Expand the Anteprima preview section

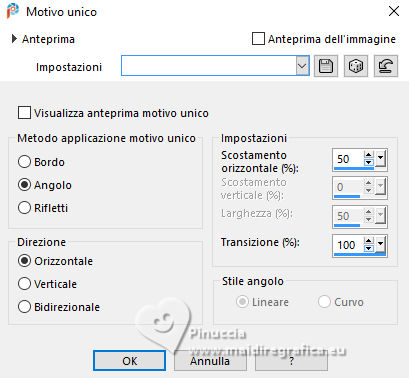pyautogui.click(x=14, y=39)
